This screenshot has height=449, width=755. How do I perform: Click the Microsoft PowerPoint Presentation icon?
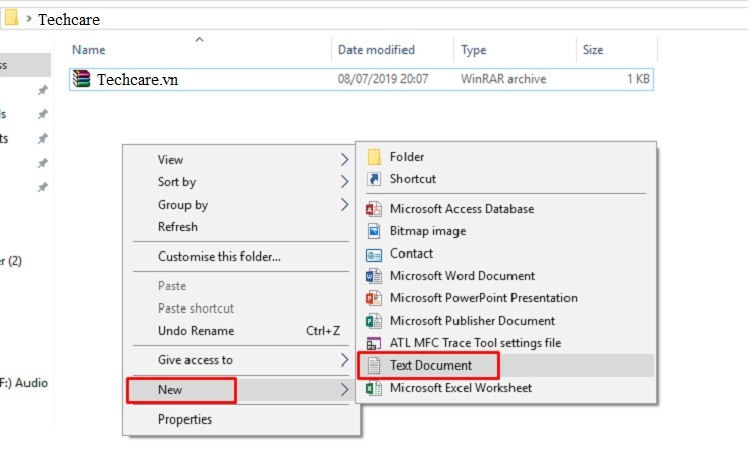[x=374, y=298]
